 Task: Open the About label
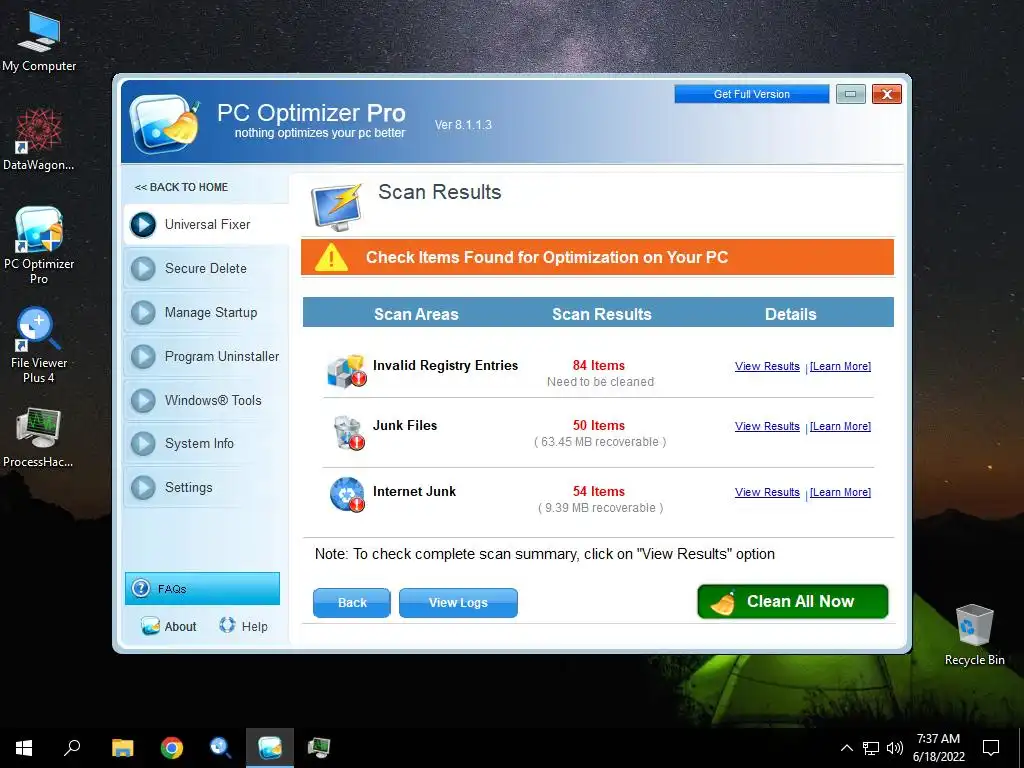point(180,626)
